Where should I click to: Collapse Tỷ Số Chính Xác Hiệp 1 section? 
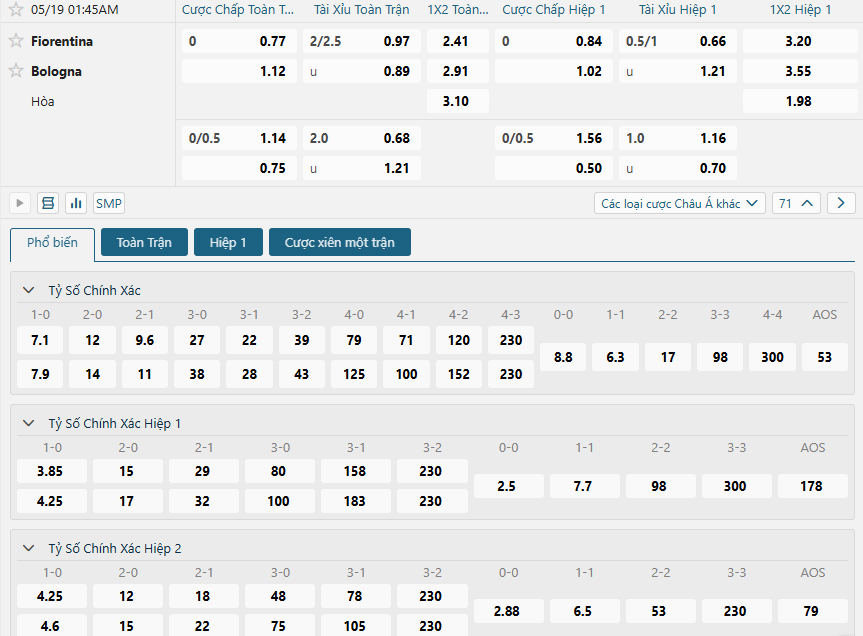29,423
